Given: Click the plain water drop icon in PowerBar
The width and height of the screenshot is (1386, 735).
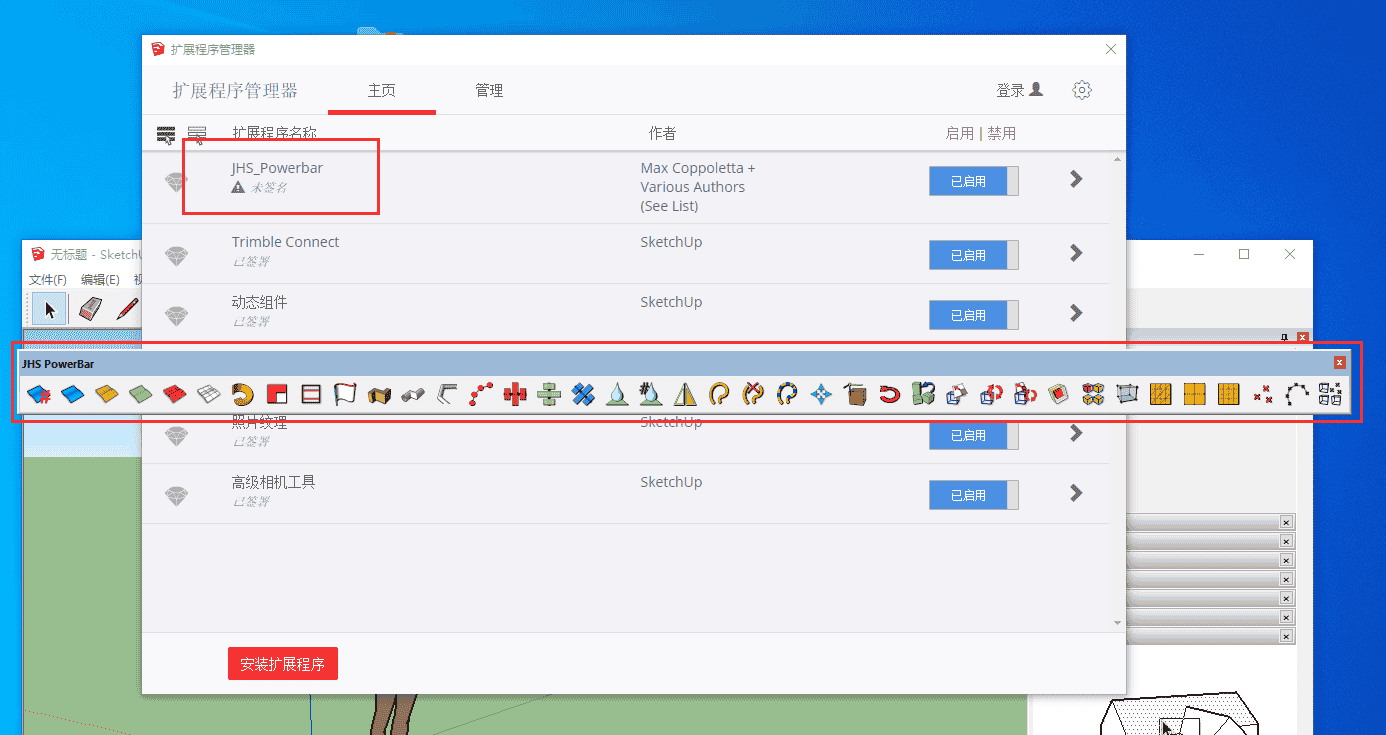Looking at the screenshot, I should coord(617,394).
